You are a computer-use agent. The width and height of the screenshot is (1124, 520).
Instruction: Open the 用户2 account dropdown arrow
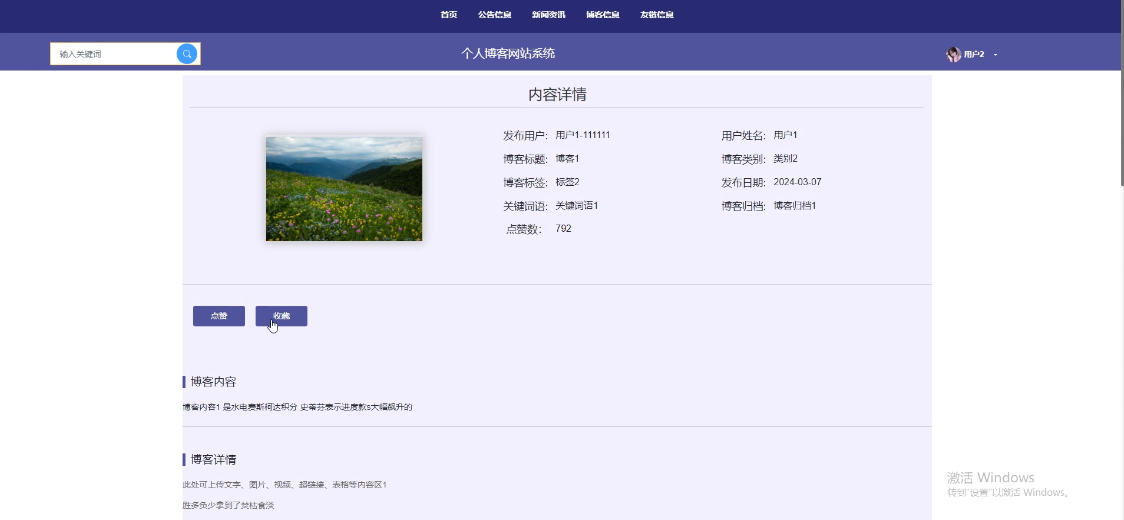[996, 55]
